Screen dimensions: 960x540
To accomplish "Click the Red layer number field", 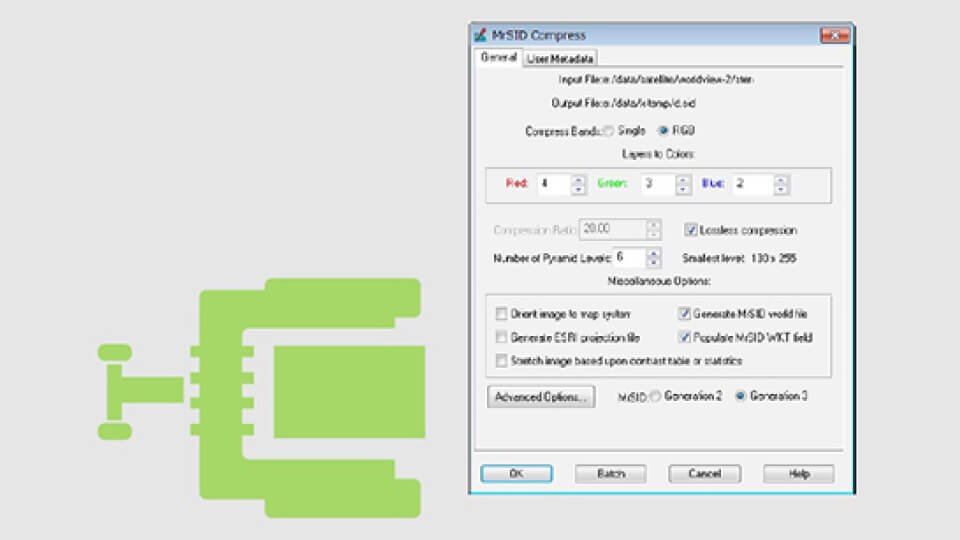I will pos(554,184).
